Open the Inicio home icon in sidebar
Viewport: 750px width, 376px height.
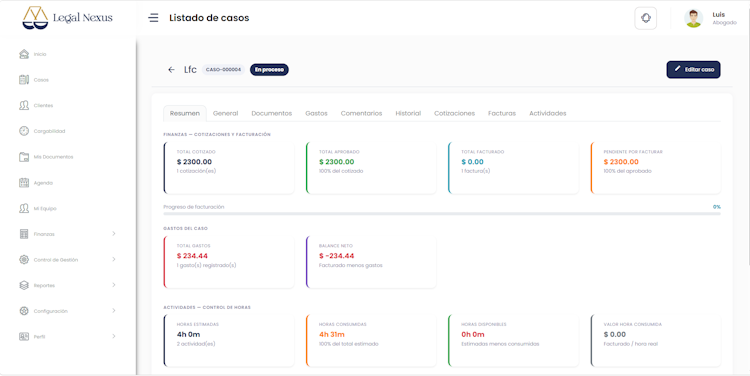click(x=24, y=54)
